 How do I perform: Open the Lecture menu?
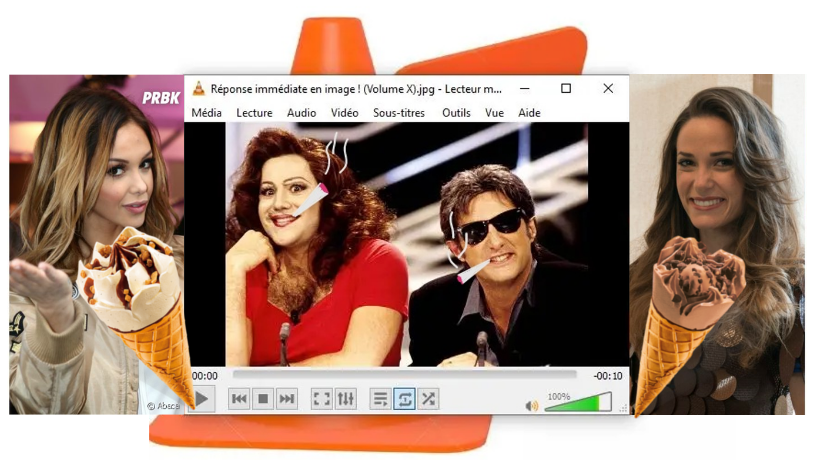tap(254, 113)
